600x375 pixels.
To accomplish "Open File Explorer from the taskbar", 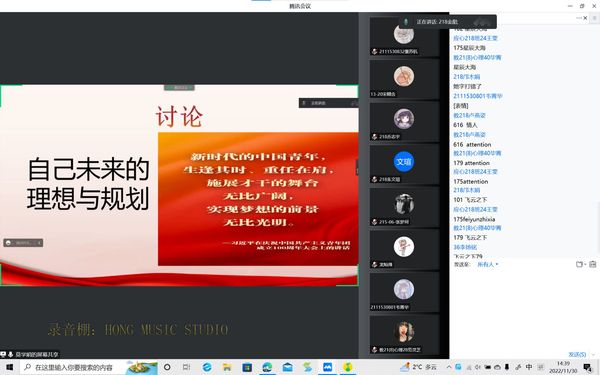I will 227,367.
